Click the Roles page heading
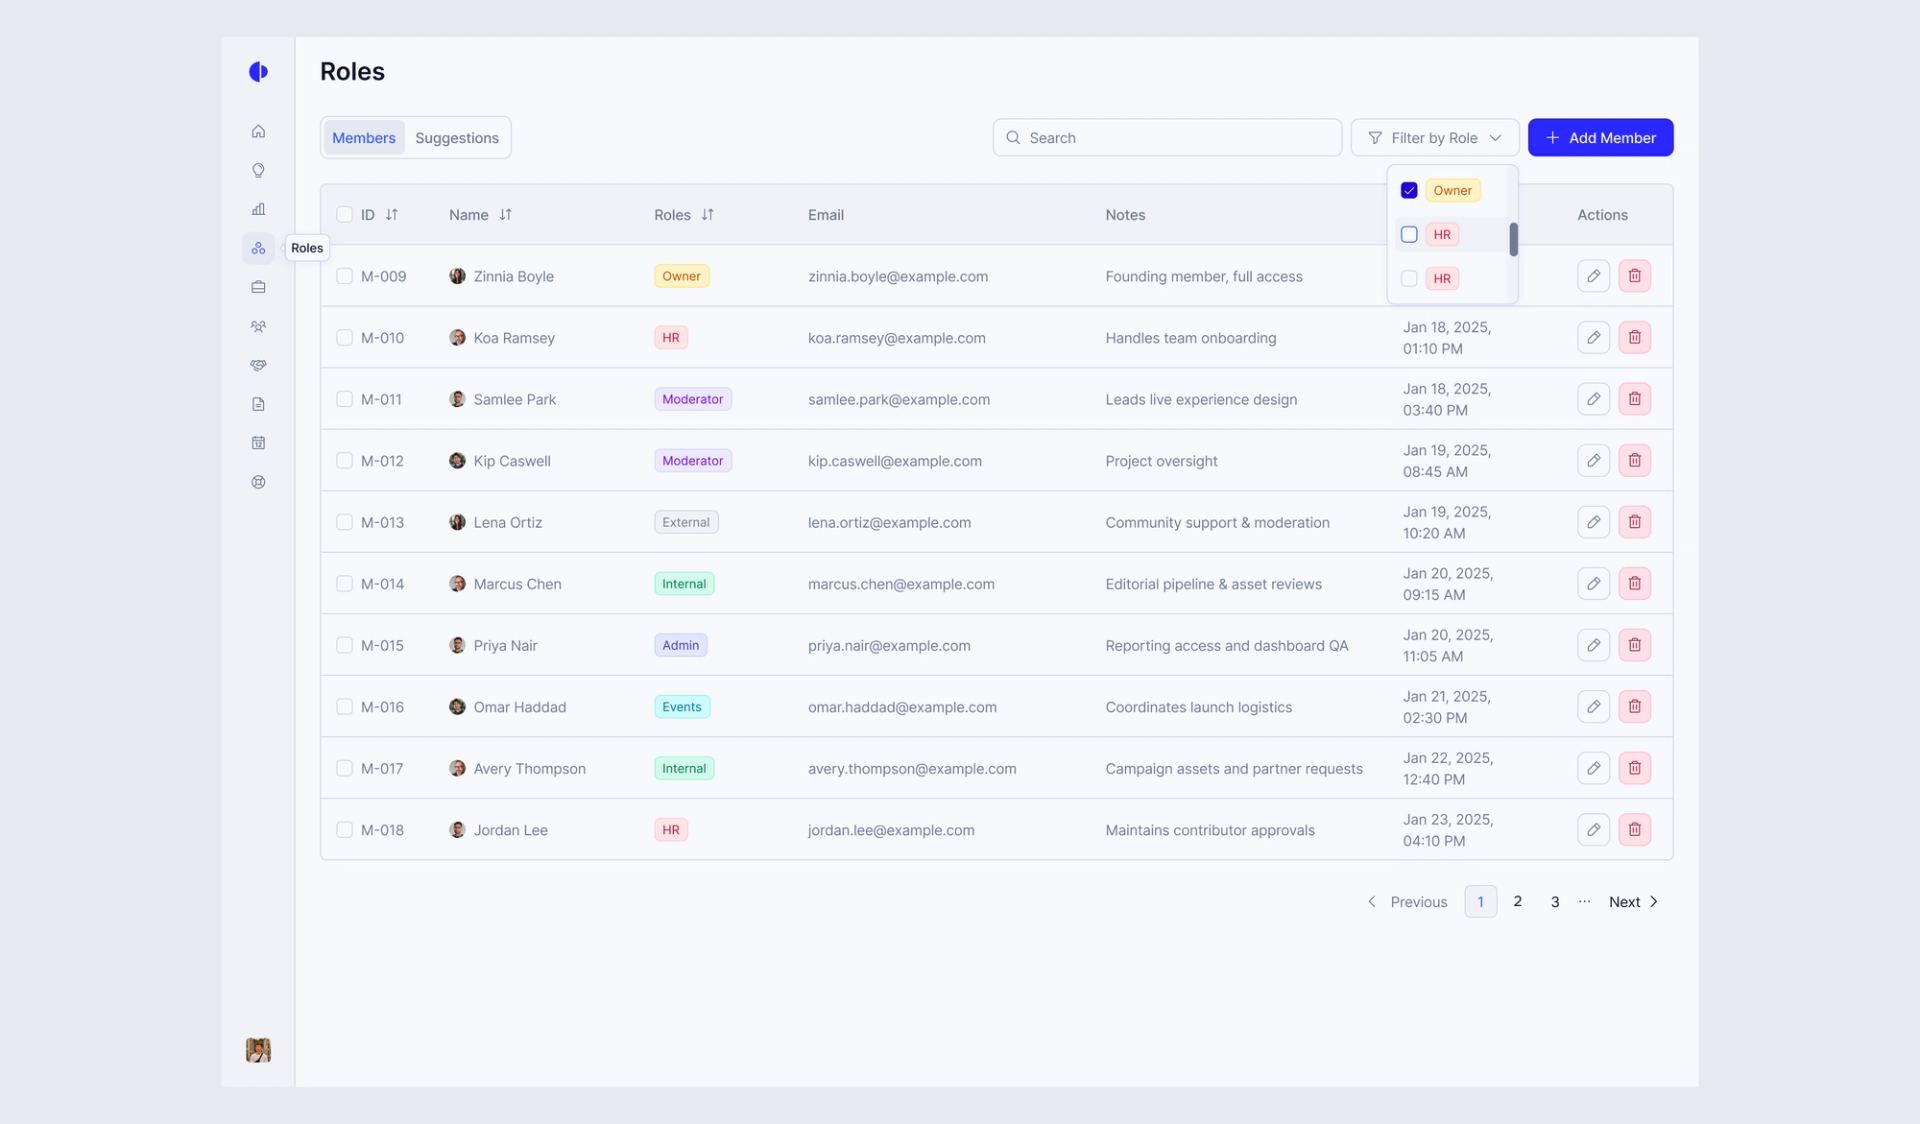 [x=352, y=71]
